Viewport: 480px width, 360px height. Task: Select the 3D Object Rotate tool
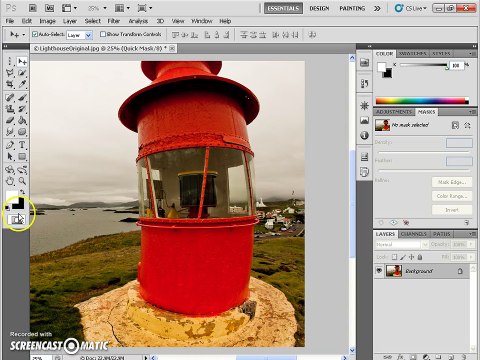click(x=10, y=170)
